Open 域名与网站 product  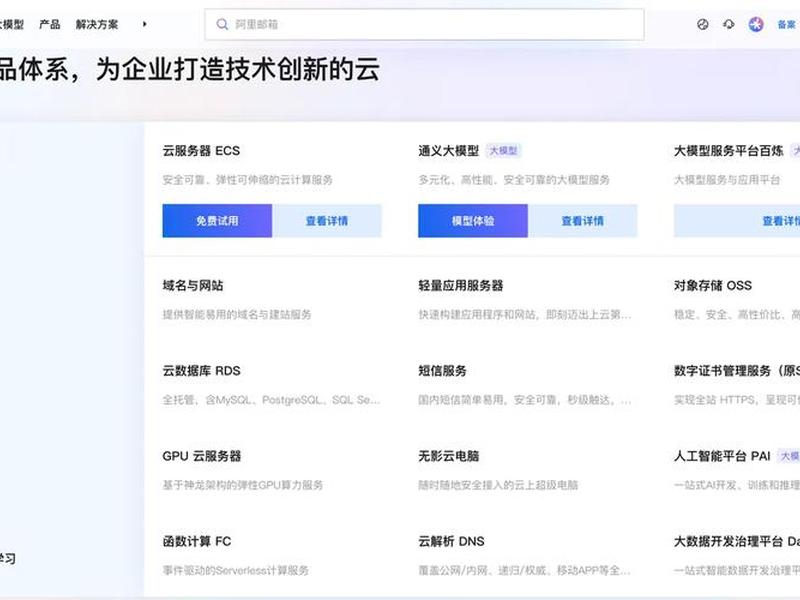click(x=193, y=286)
